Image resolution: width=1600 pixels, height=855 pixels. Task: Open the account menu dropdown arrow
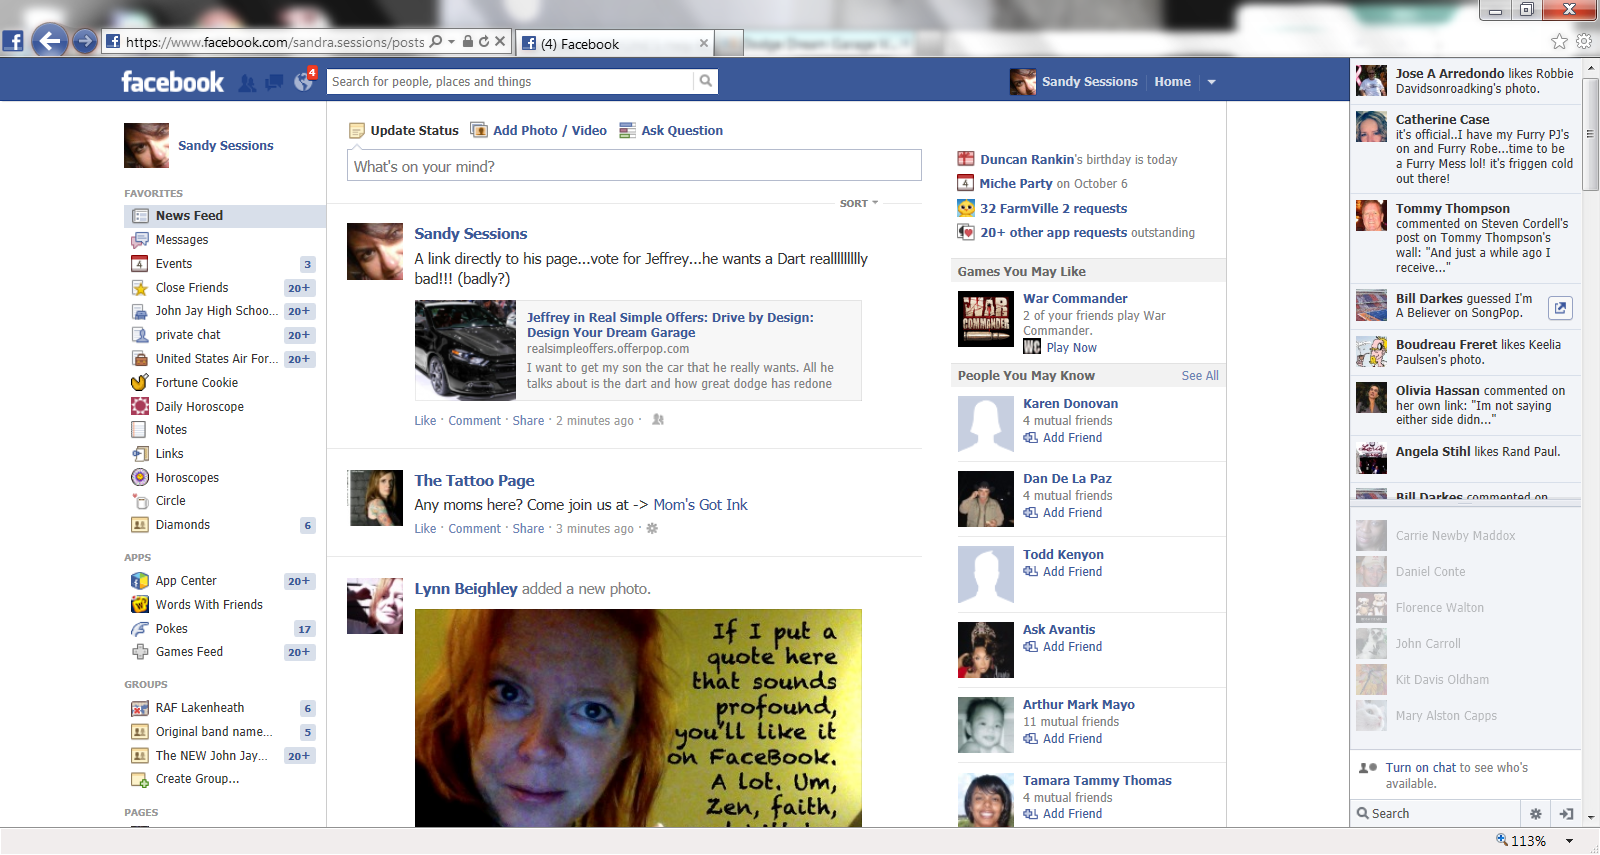1211,82
